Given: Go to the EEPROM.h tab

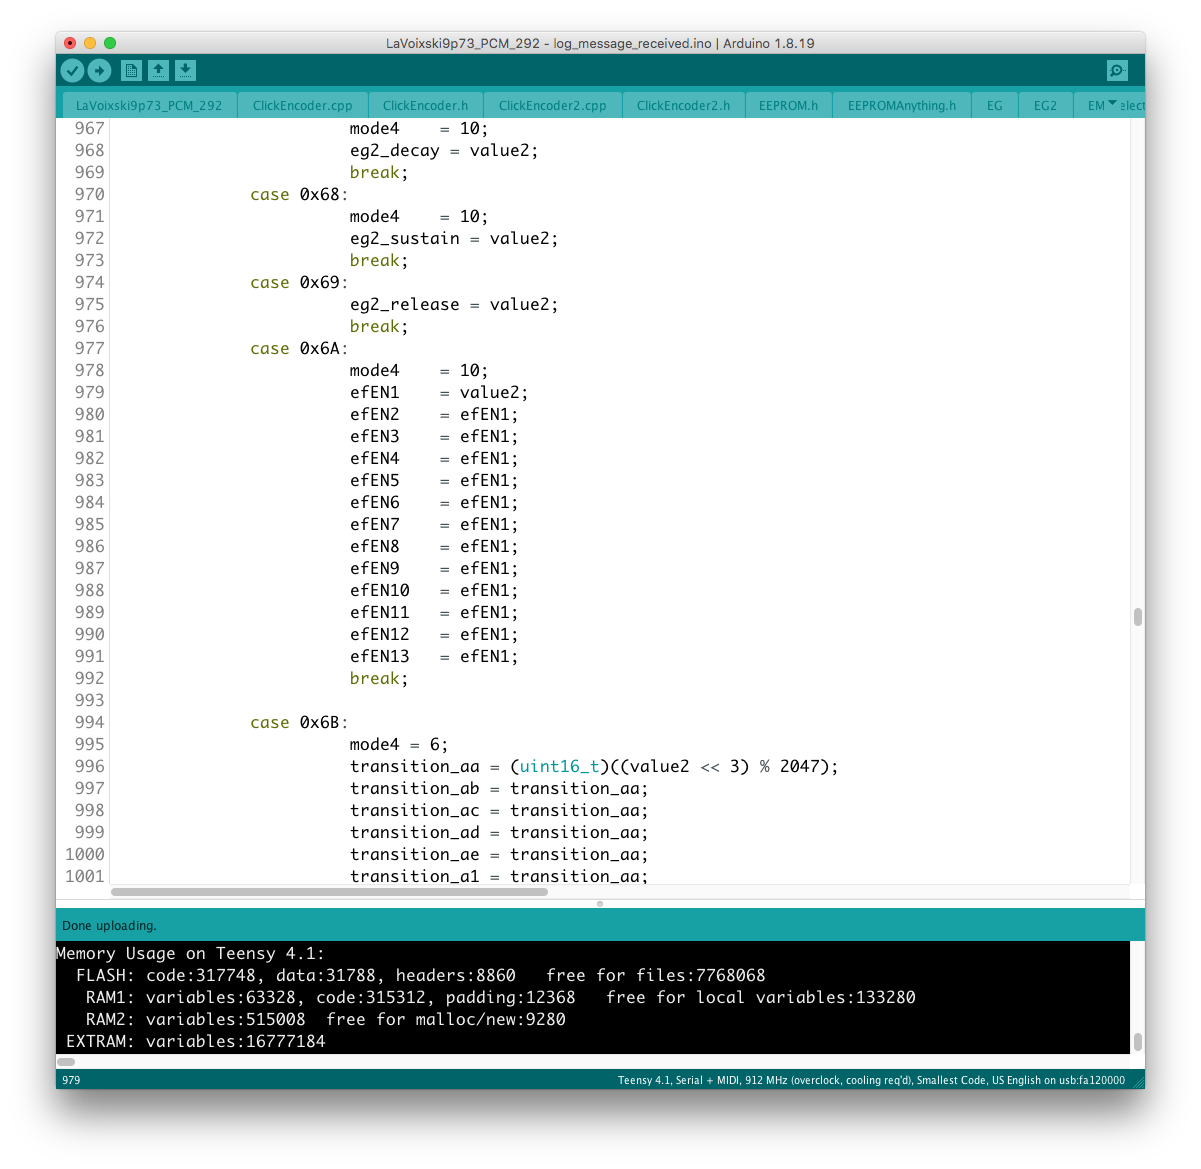Looking at the screenshot, I should (788, 105).
